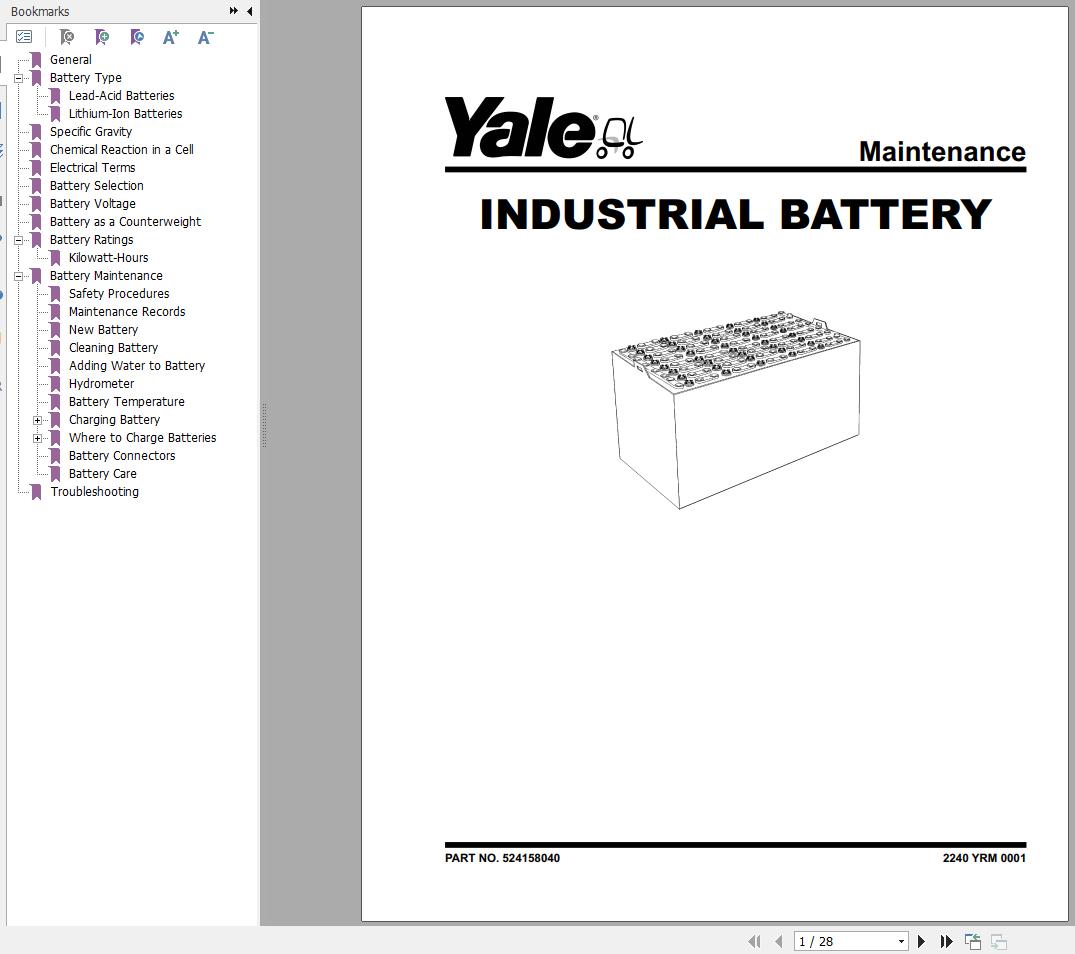The width and height of the screenshot is (1075, 954).
Task: Expand the Where to Charge Batteries node
Action: (x=38, y=438)
